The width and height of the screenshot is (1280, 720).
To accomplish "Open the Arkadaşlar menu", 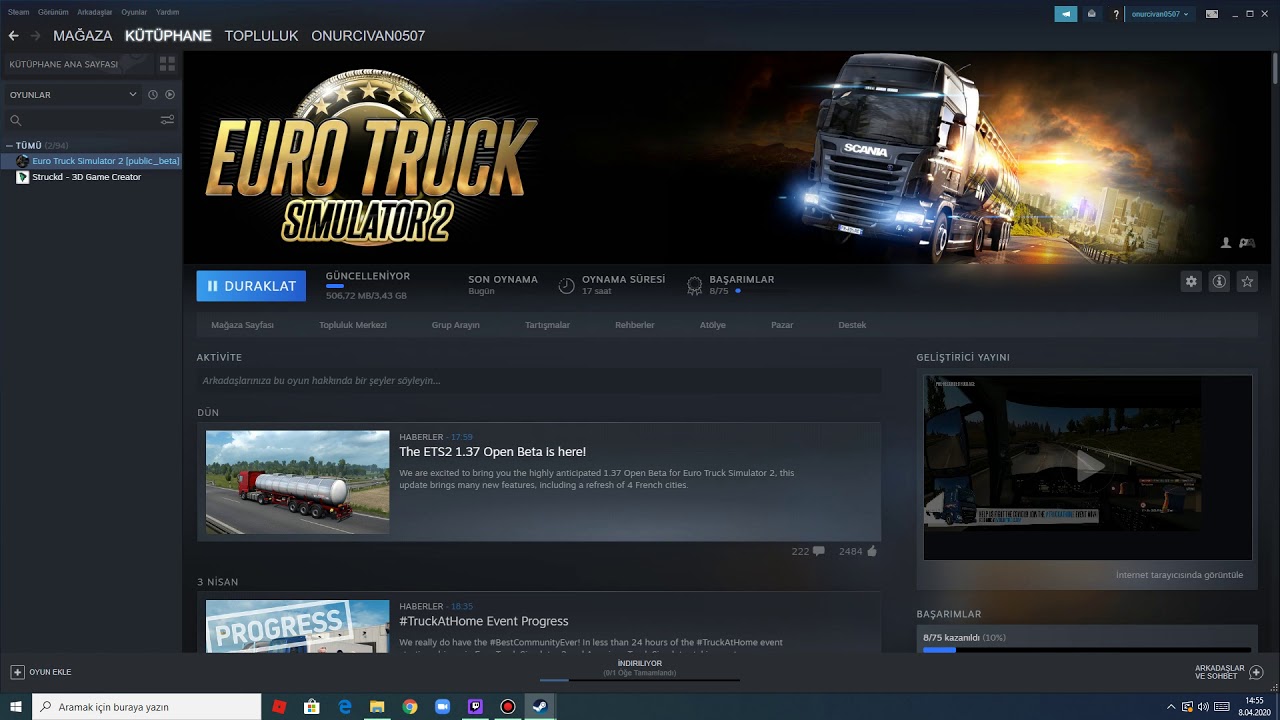I will [95, 12].
